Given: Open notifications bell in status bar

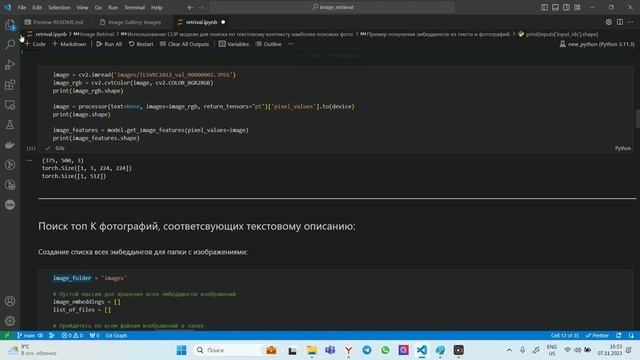Looking at the screenshot, I should coord(631,335).
